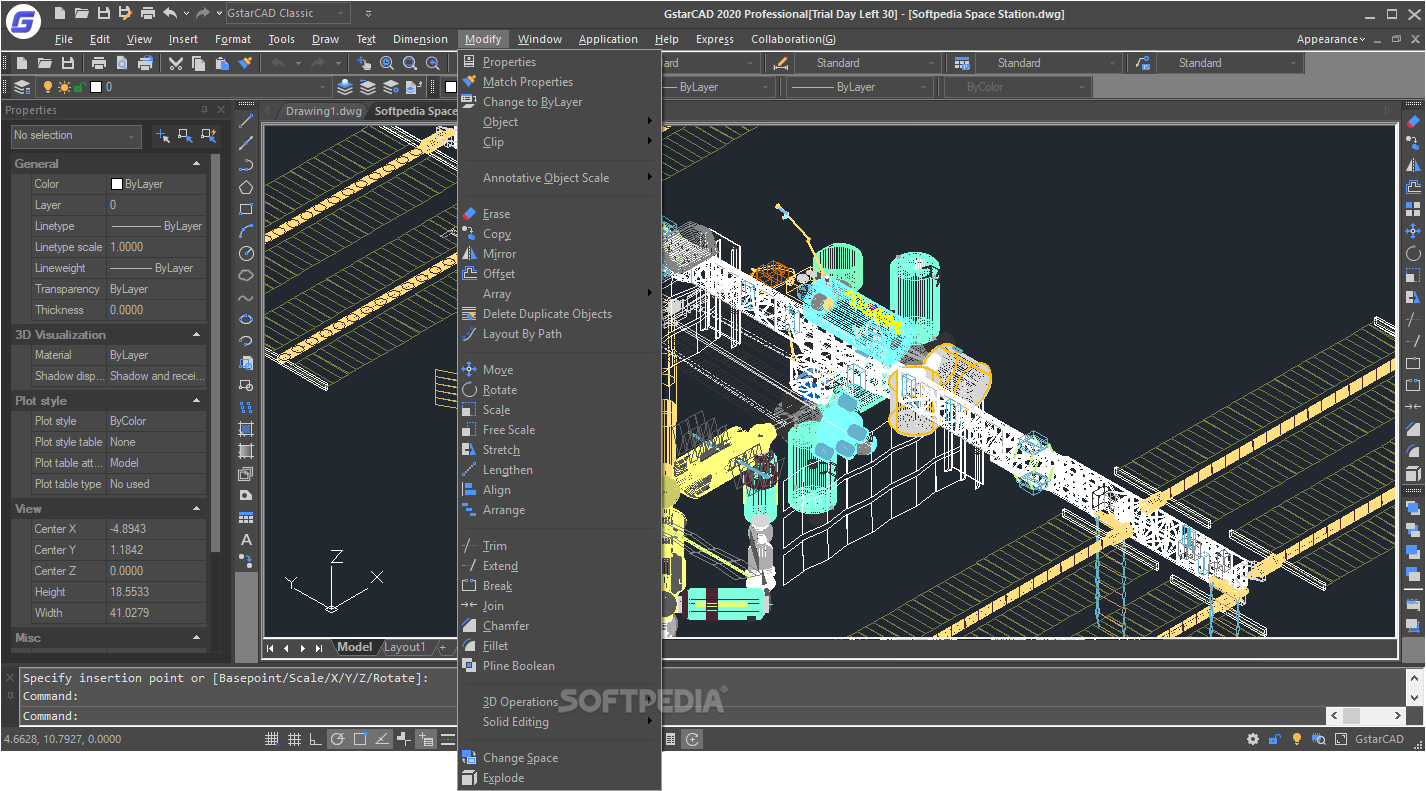The image size is (1426, 791).
Task: Select the Multiline Text A tool
Action: (246, 539)
